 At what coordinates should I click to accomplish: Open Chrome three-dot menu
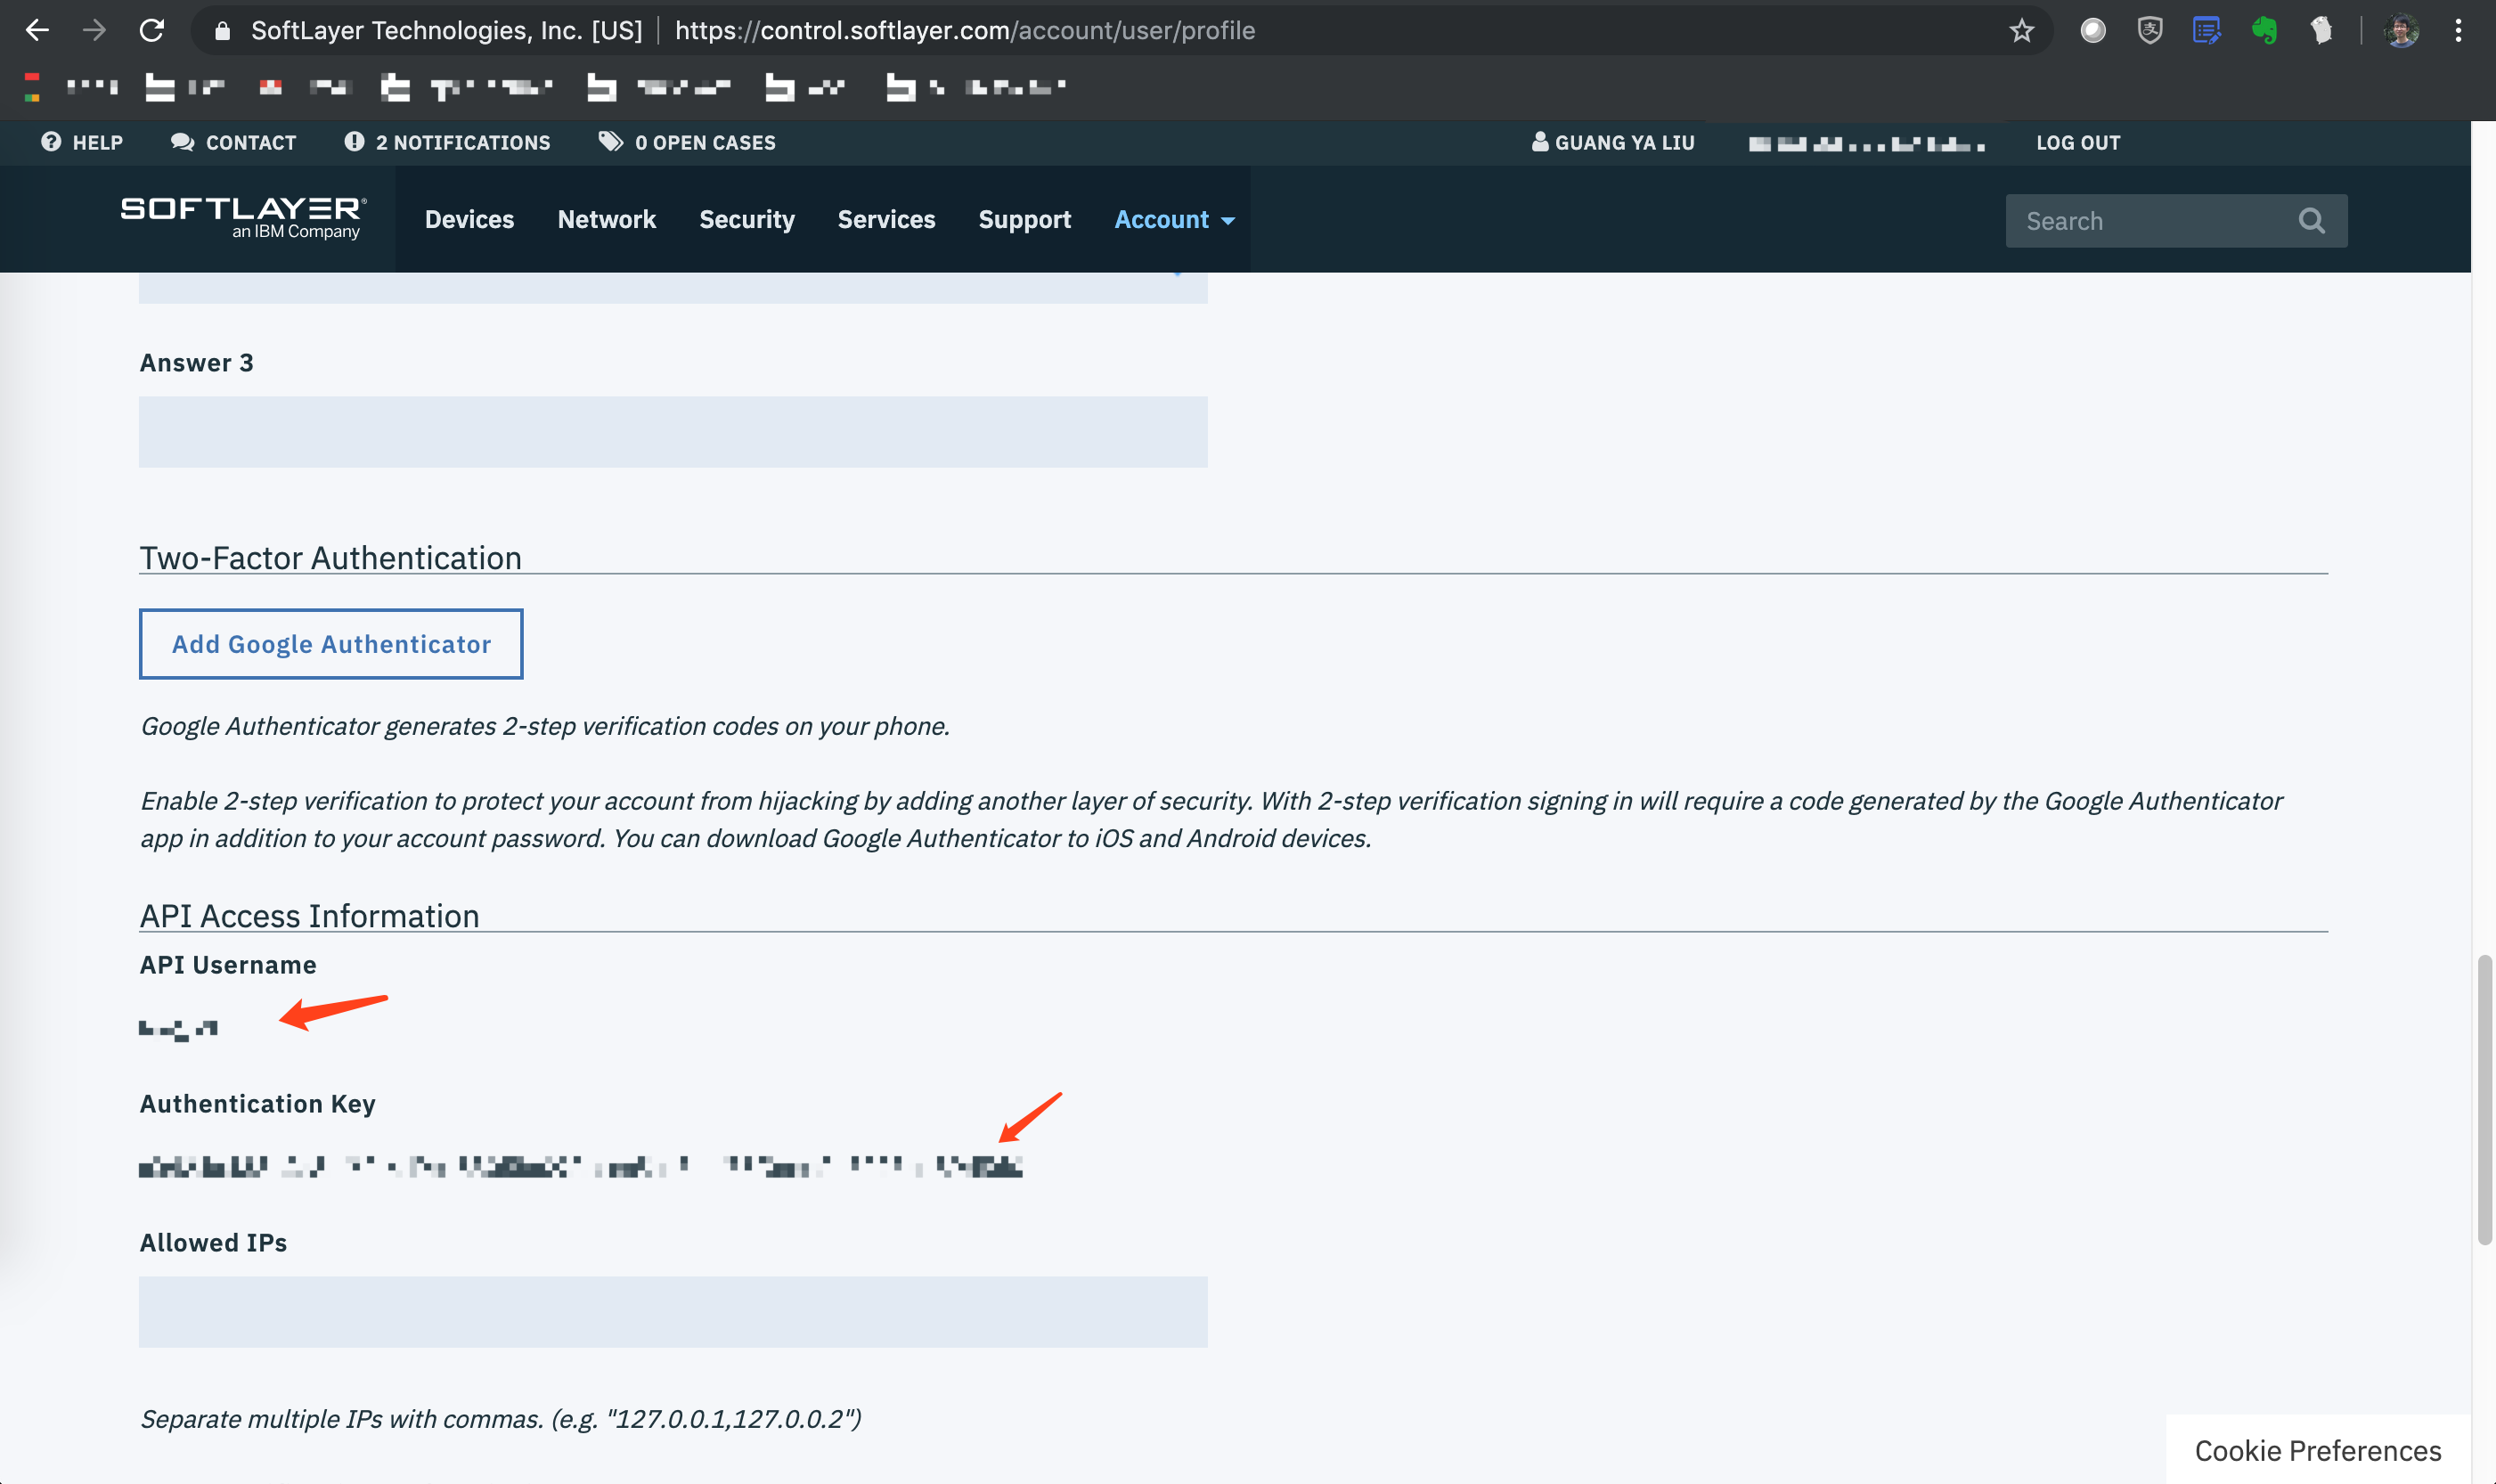2457,30
